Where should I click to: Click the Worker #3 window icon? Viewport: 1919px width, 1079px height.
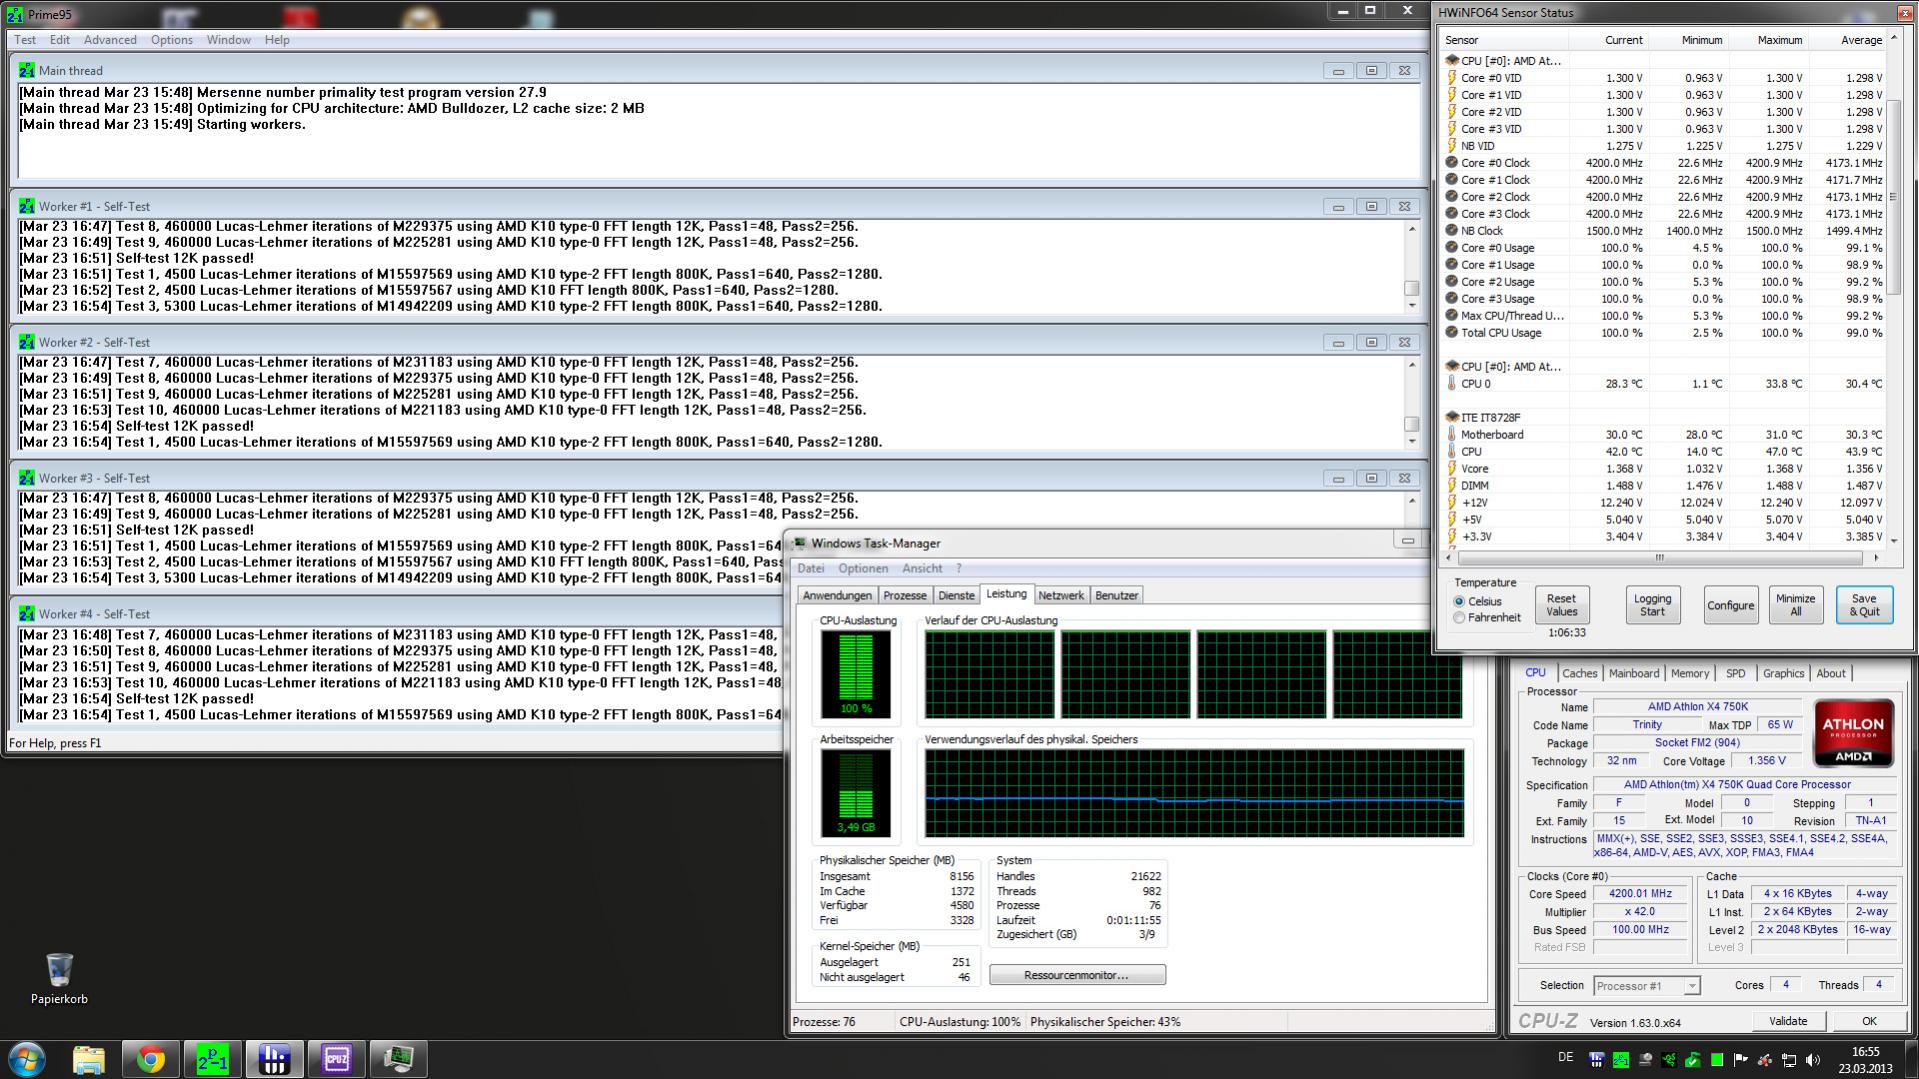(x=26, y=478)
